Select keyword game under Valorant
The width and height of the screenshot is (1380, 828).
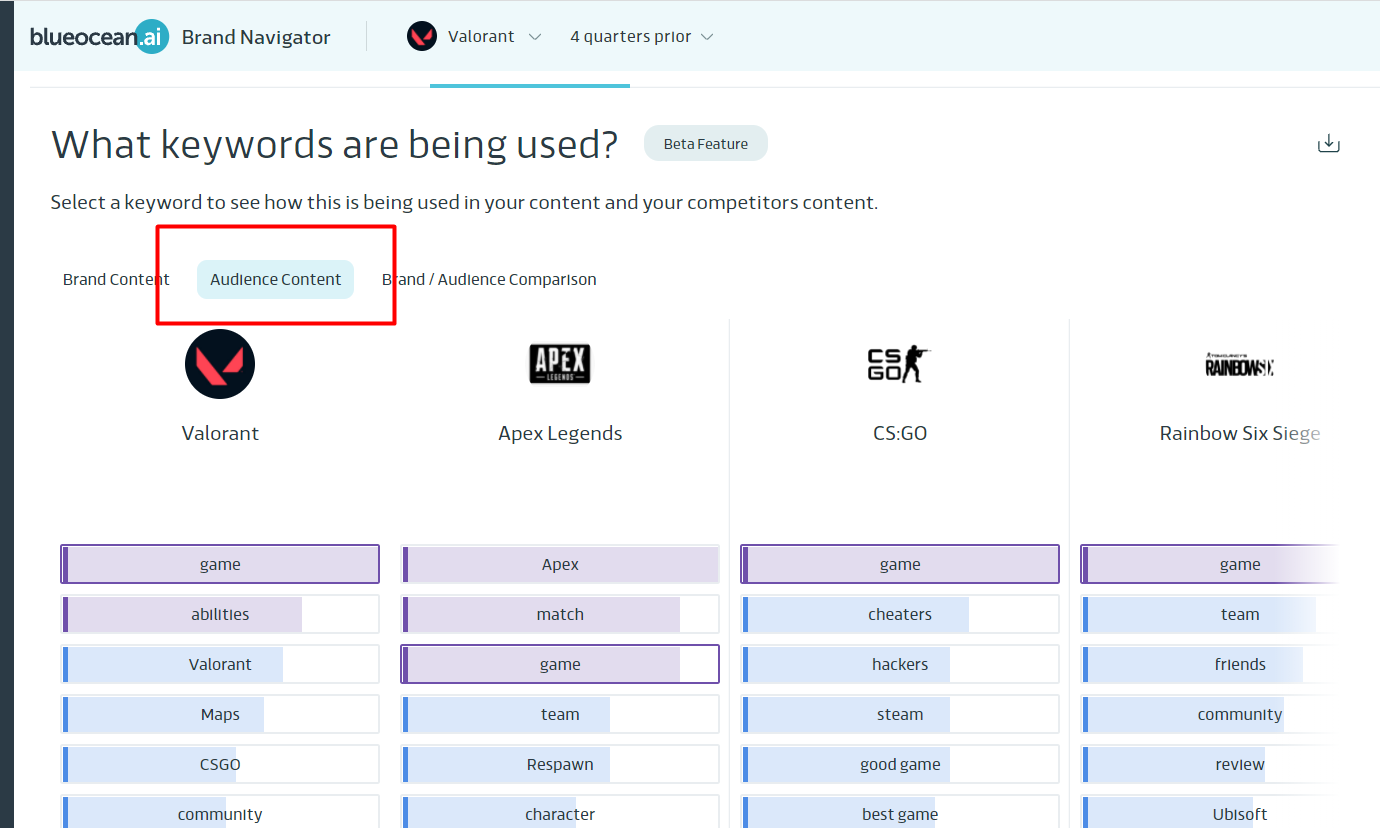[220, 565]
